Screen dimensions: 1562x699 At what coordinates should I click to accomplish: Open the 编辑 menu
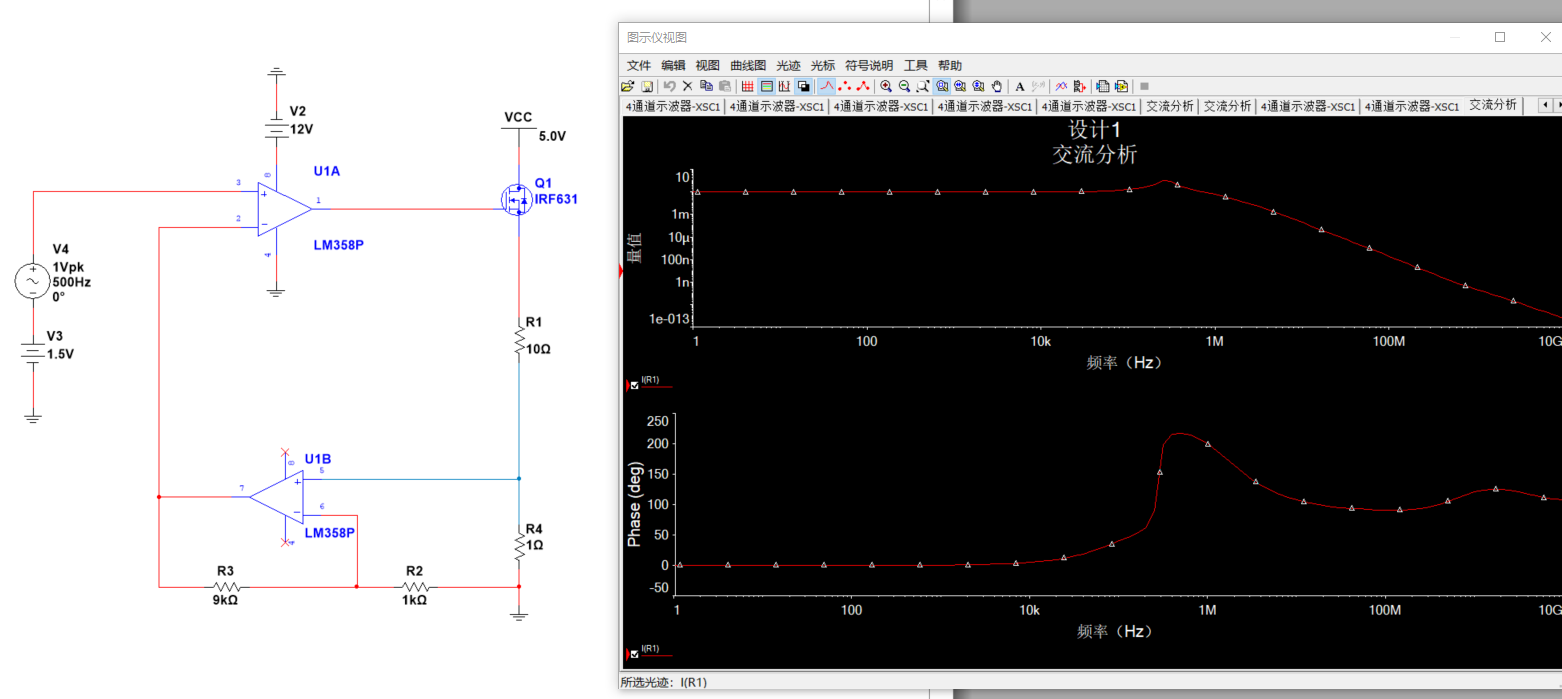[673, 65]
